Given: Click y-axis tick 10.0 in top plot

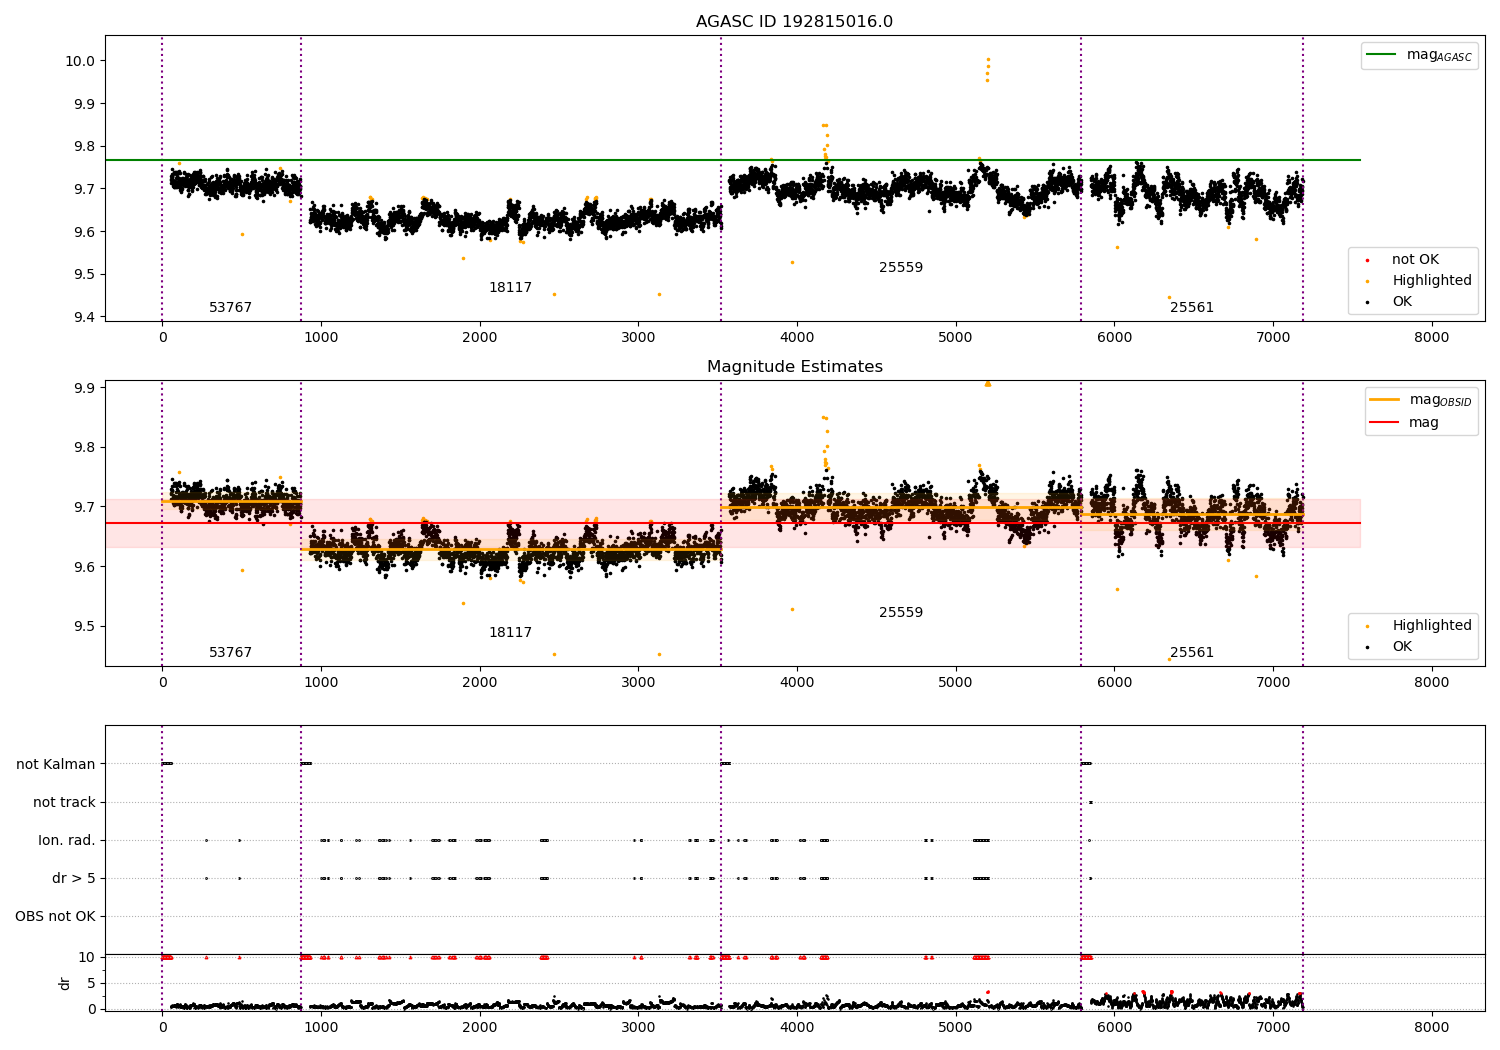Looking at the screenshot, I should tap(79, 61).
